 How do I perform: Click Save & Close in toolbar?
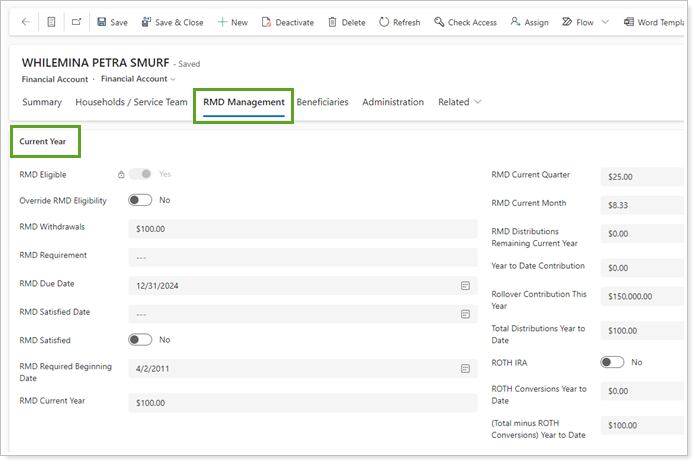(x=172, y=22)
